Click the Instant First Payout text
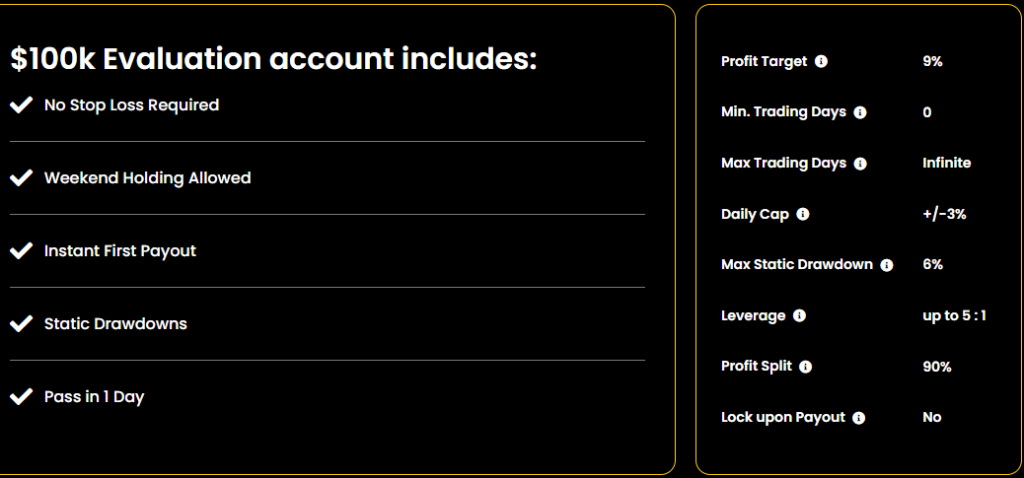 [x=120, y=251]
